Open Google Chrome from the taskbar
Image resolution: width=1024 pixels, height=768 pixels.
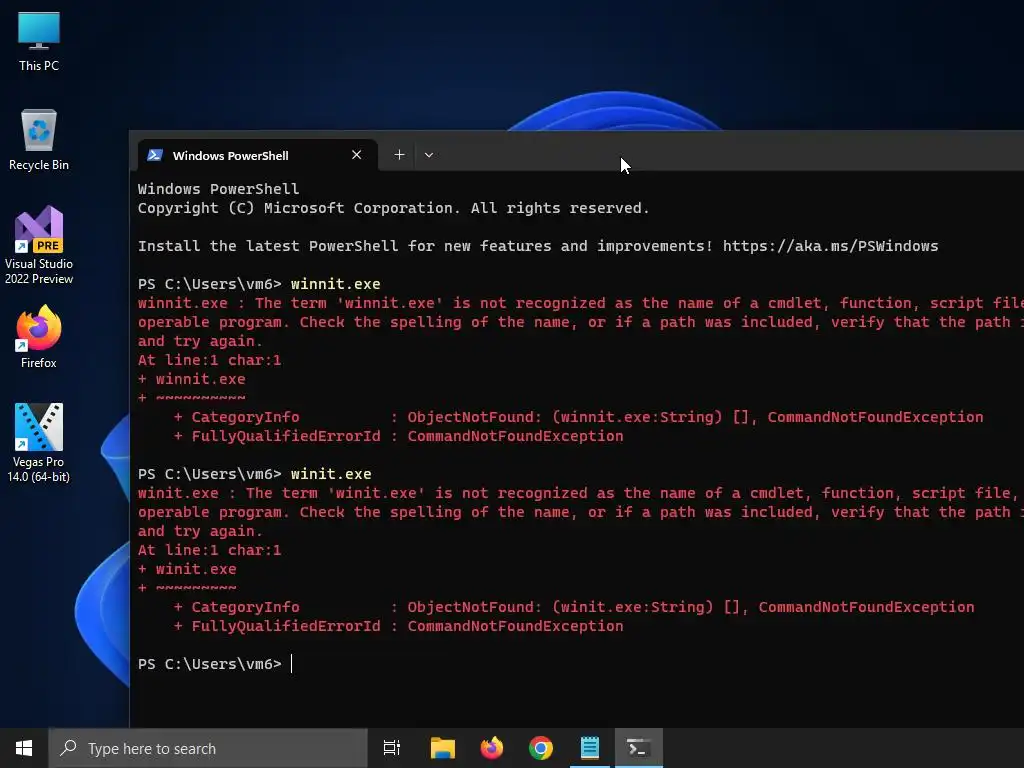[x=541, y=748]
